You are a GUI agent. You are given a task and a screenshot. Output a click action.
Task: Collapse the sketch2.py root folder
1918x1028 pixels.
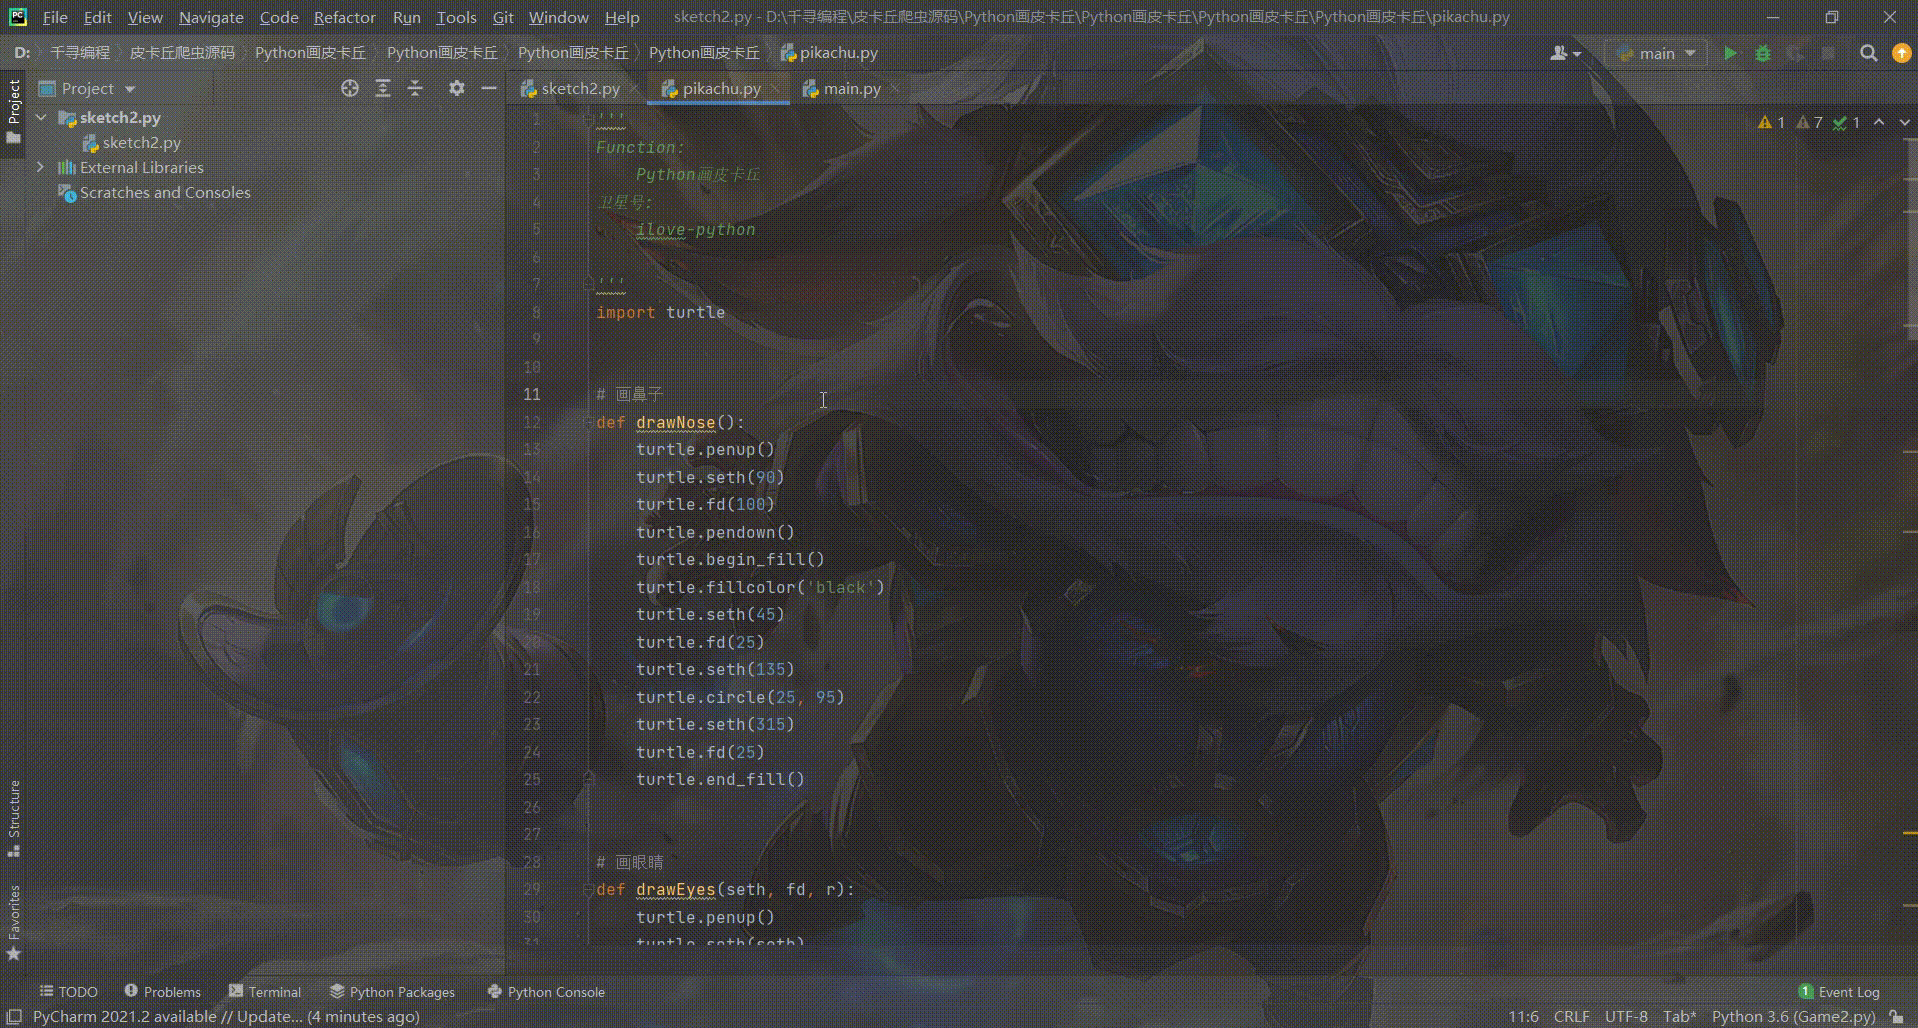point(41,117)
